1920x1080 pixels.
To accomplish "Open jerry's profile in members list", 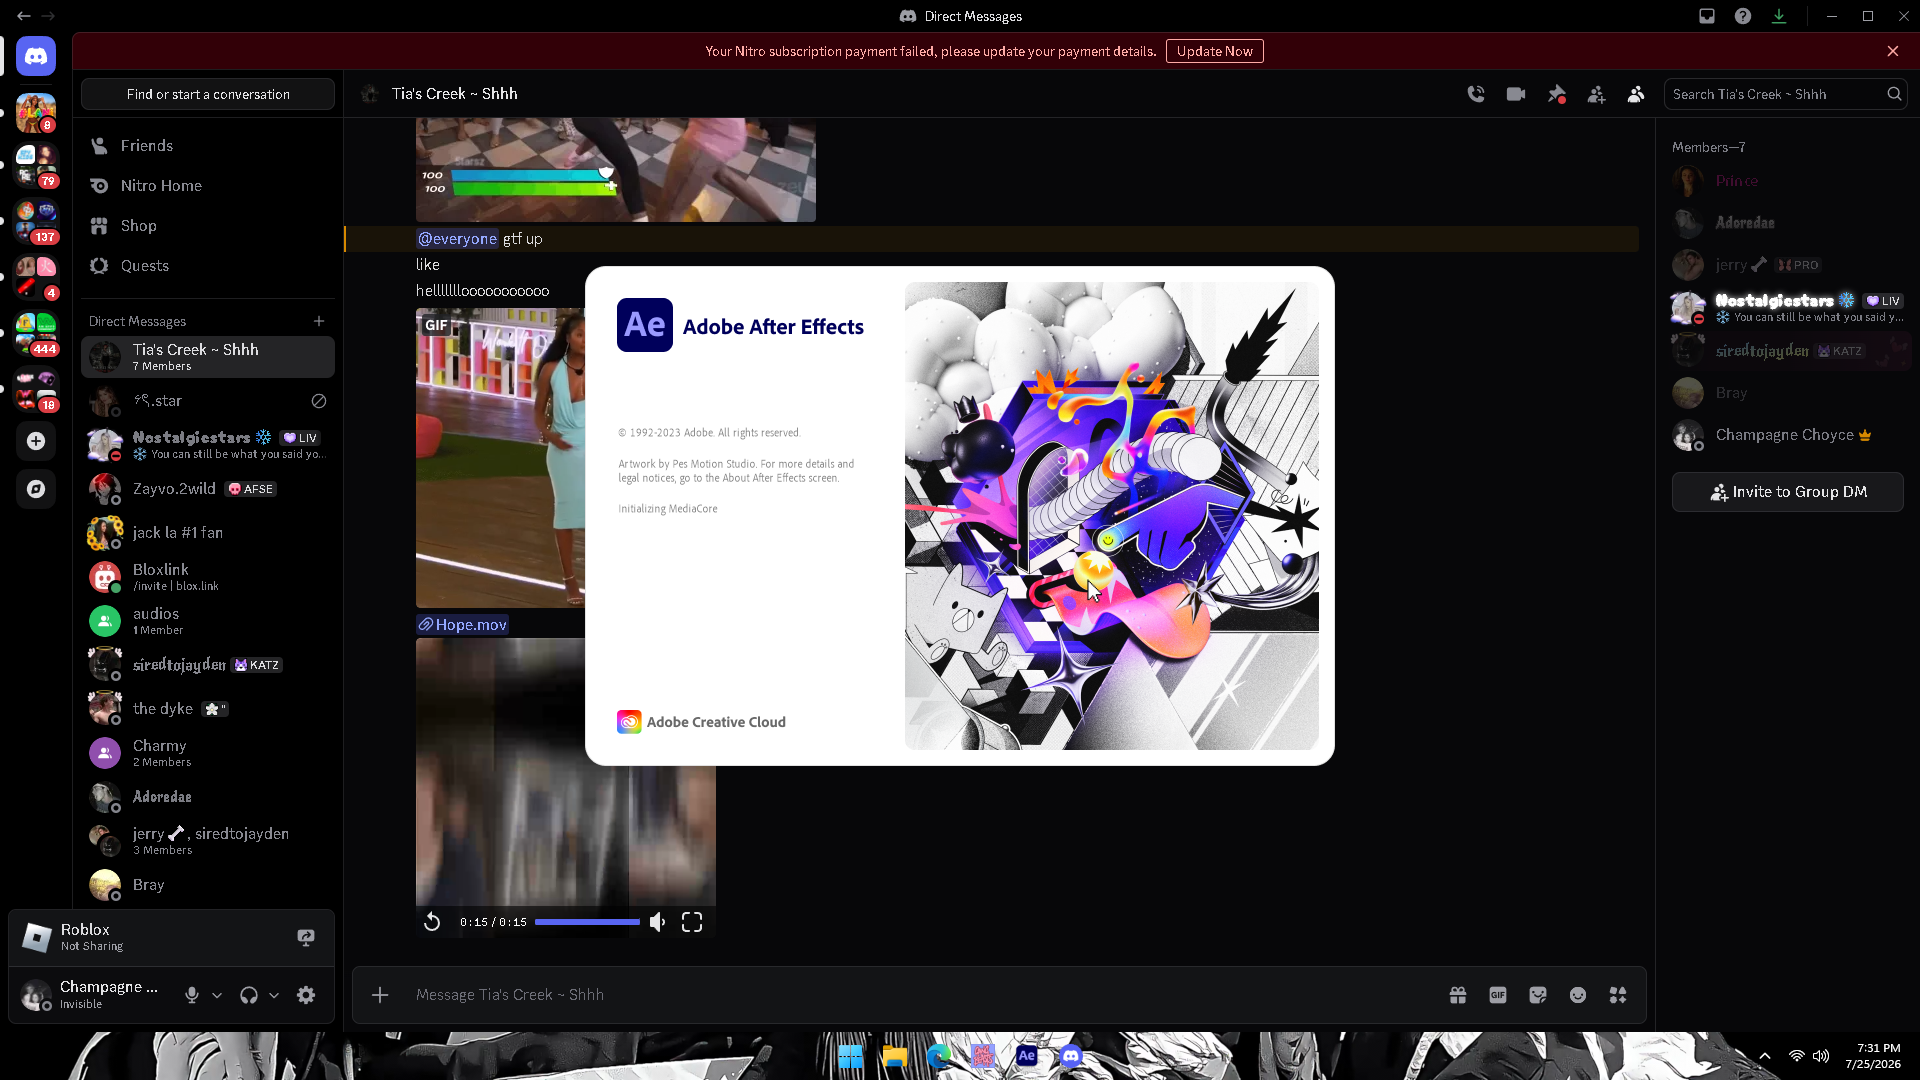I will [1787, 265].
